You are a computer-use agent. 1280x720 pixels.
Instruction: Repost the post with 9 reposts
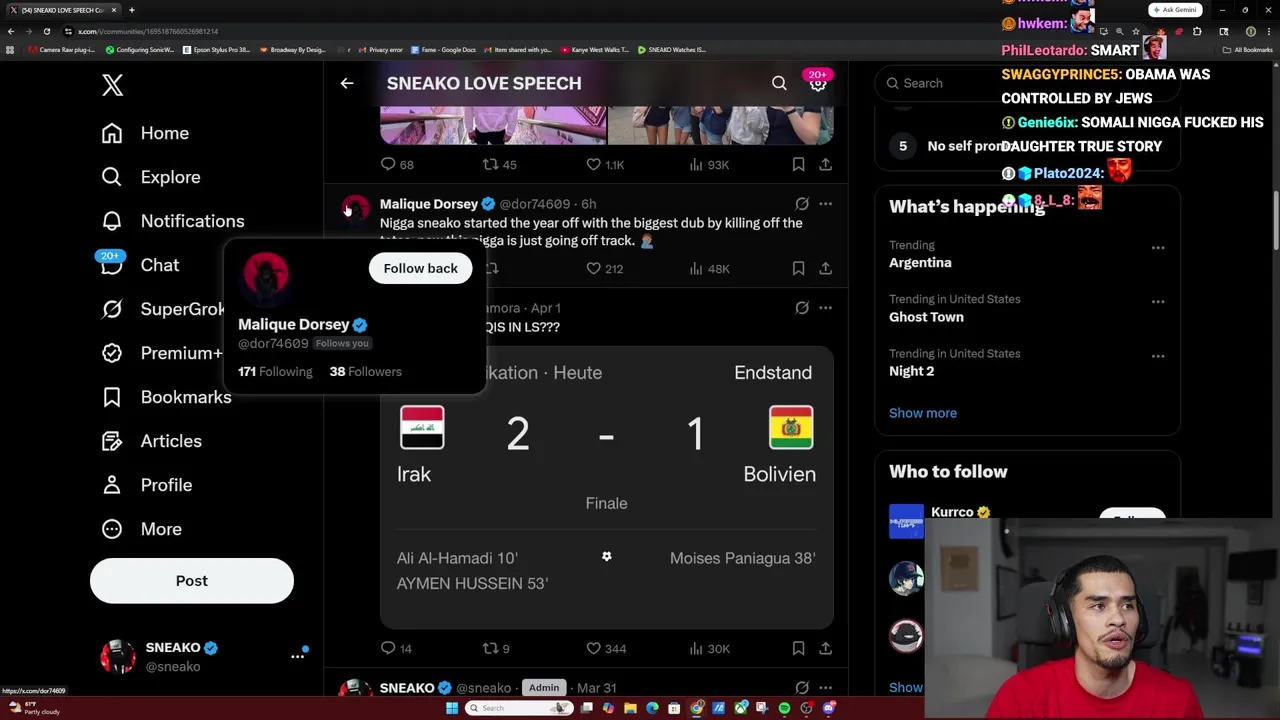pyautogui.click(x=496, y=648)
